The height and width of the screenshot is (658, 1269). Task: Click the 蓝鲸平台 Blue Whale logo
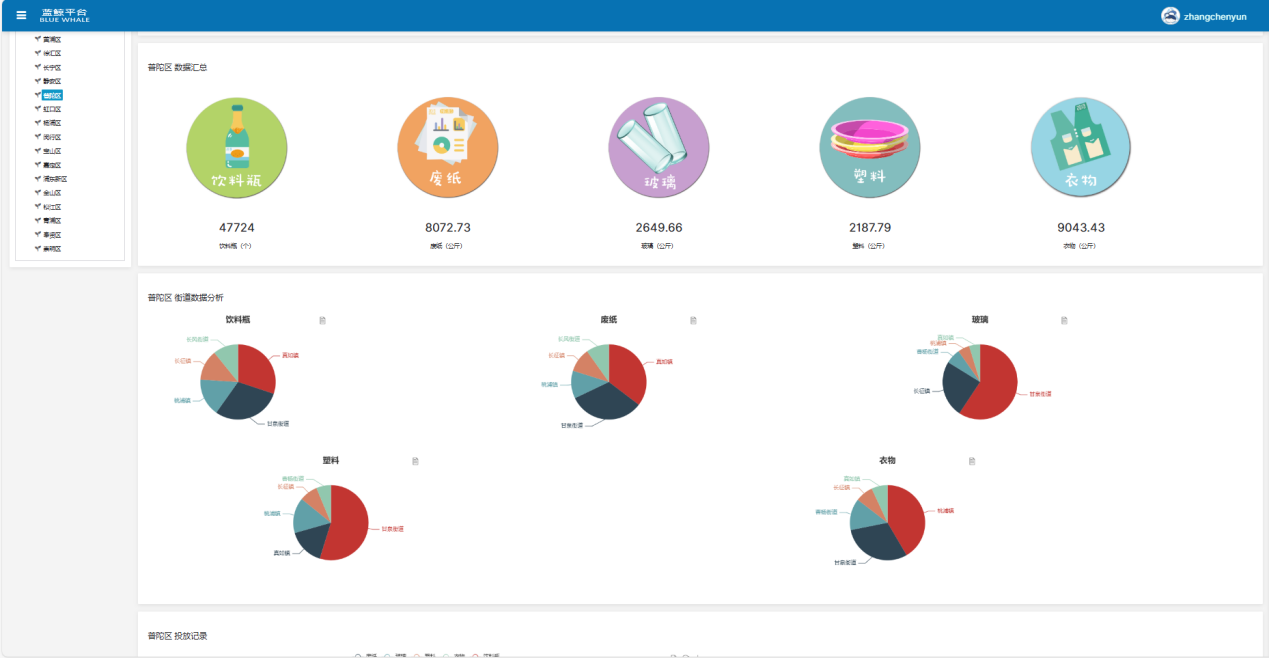tap(64, 15)
